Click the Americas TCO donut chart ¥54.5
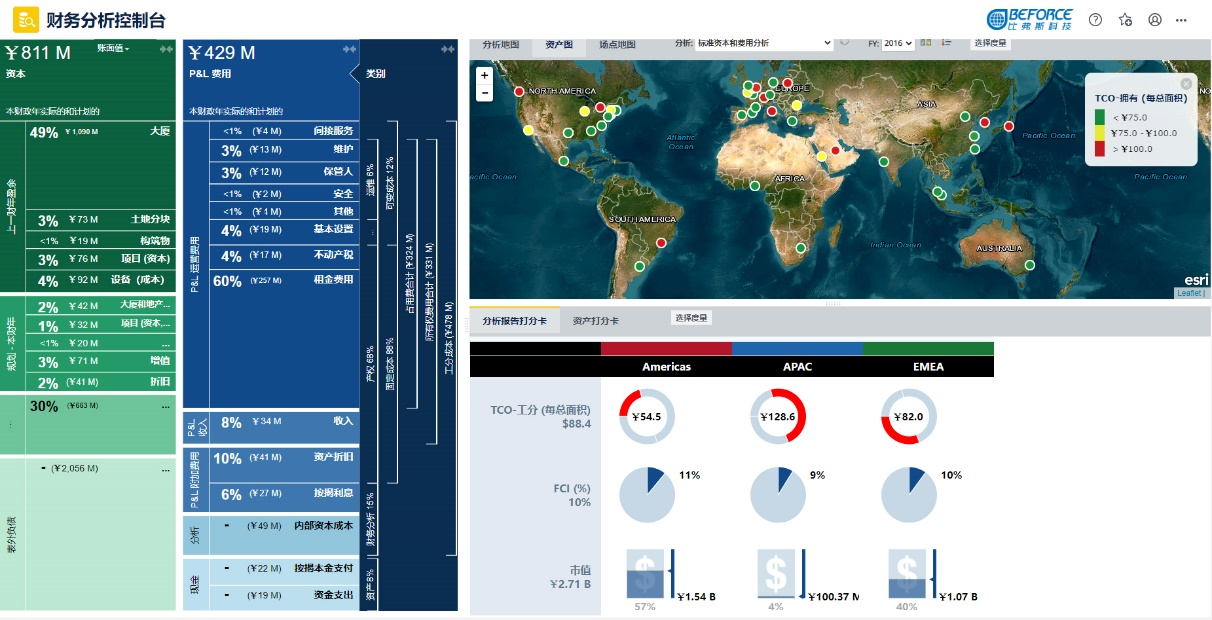The image size is (1212, 620). (647, 416)
